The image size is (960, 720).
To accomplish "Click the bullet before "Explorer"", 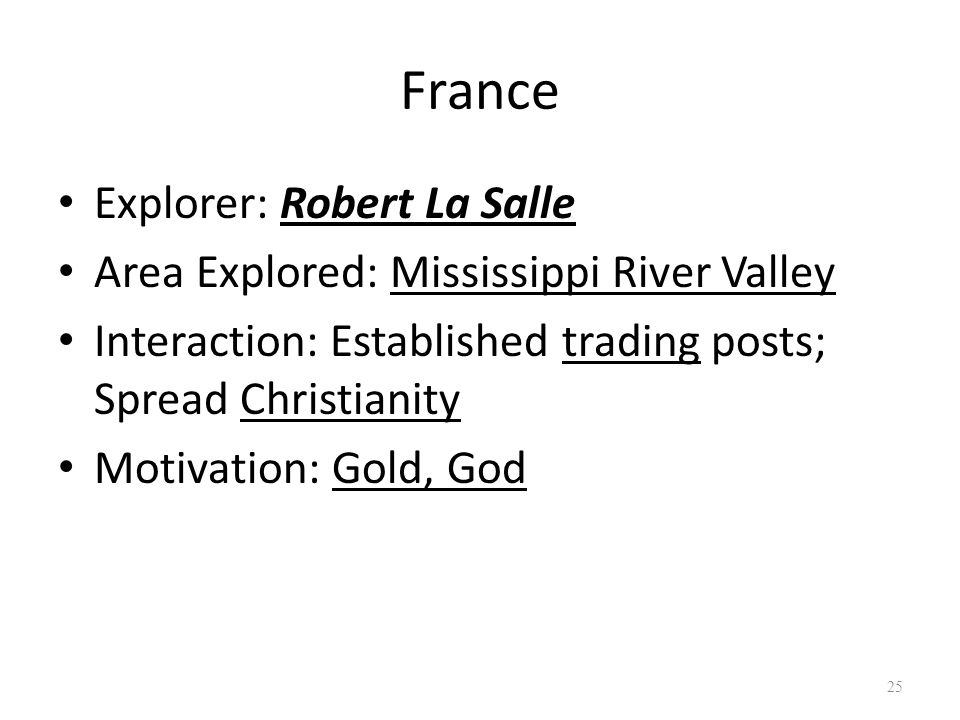I will [66, 201].
